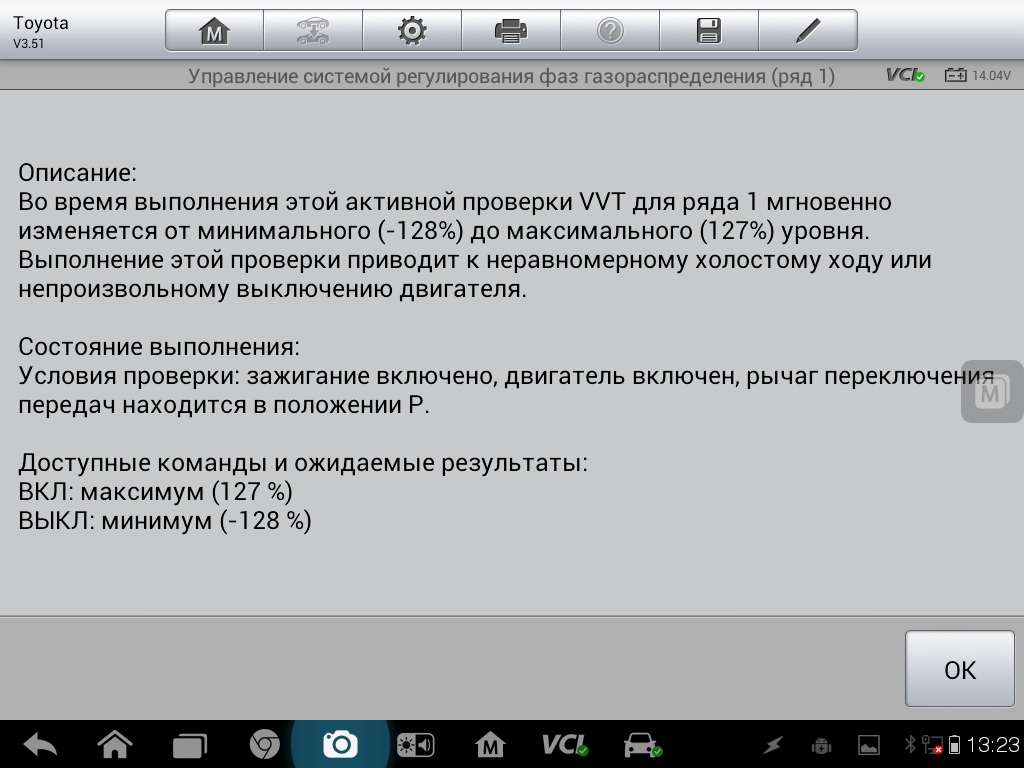Take a screenshot with the camera icon

point(340,744)
